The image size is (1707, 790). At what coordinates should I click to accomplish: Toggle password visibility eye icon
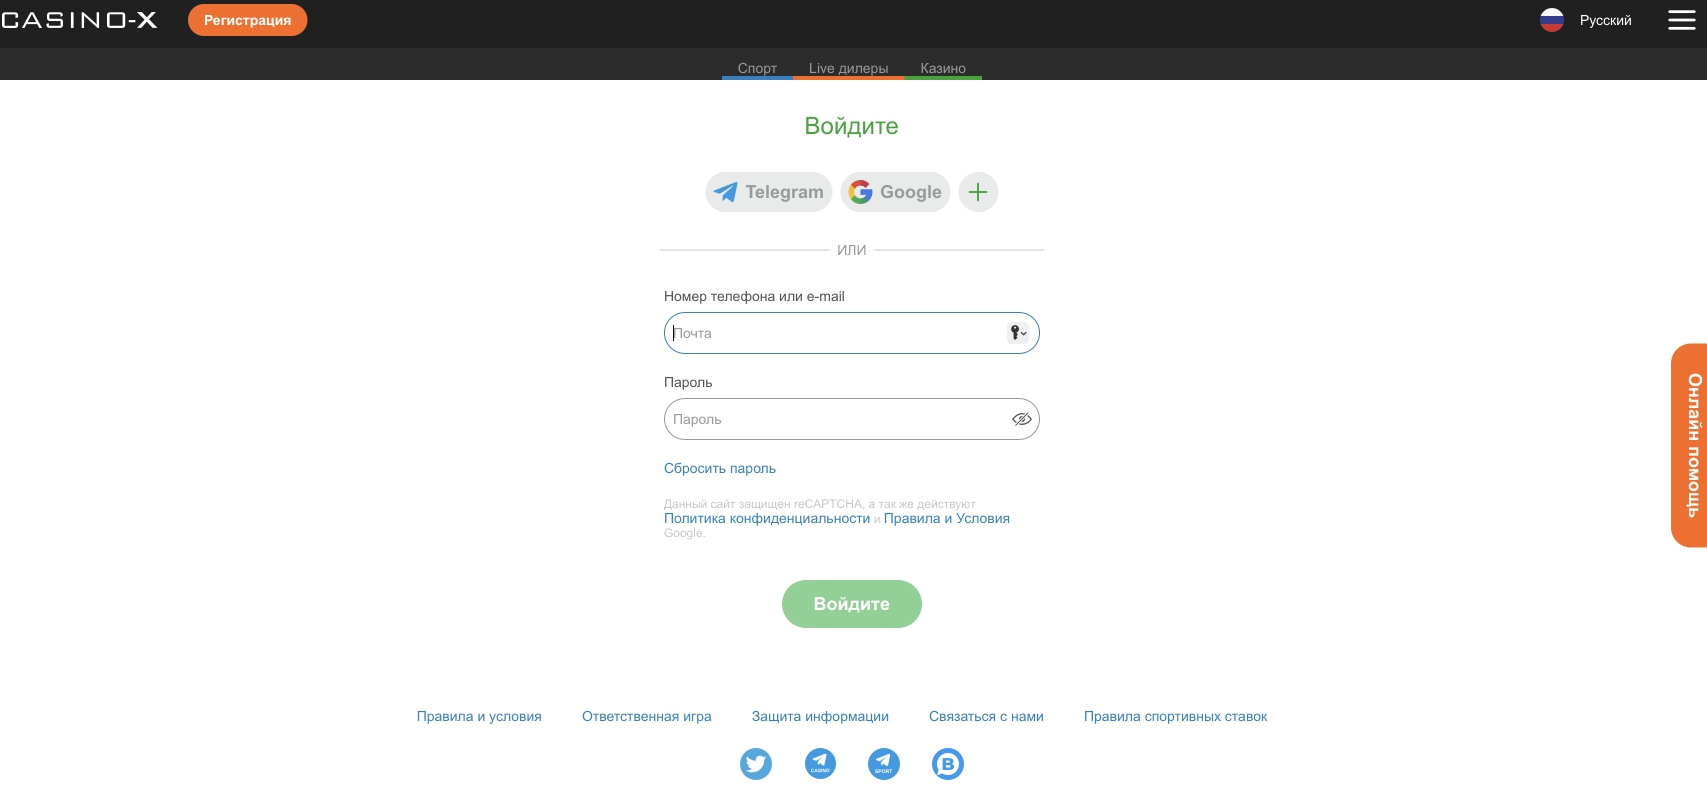1021,419
